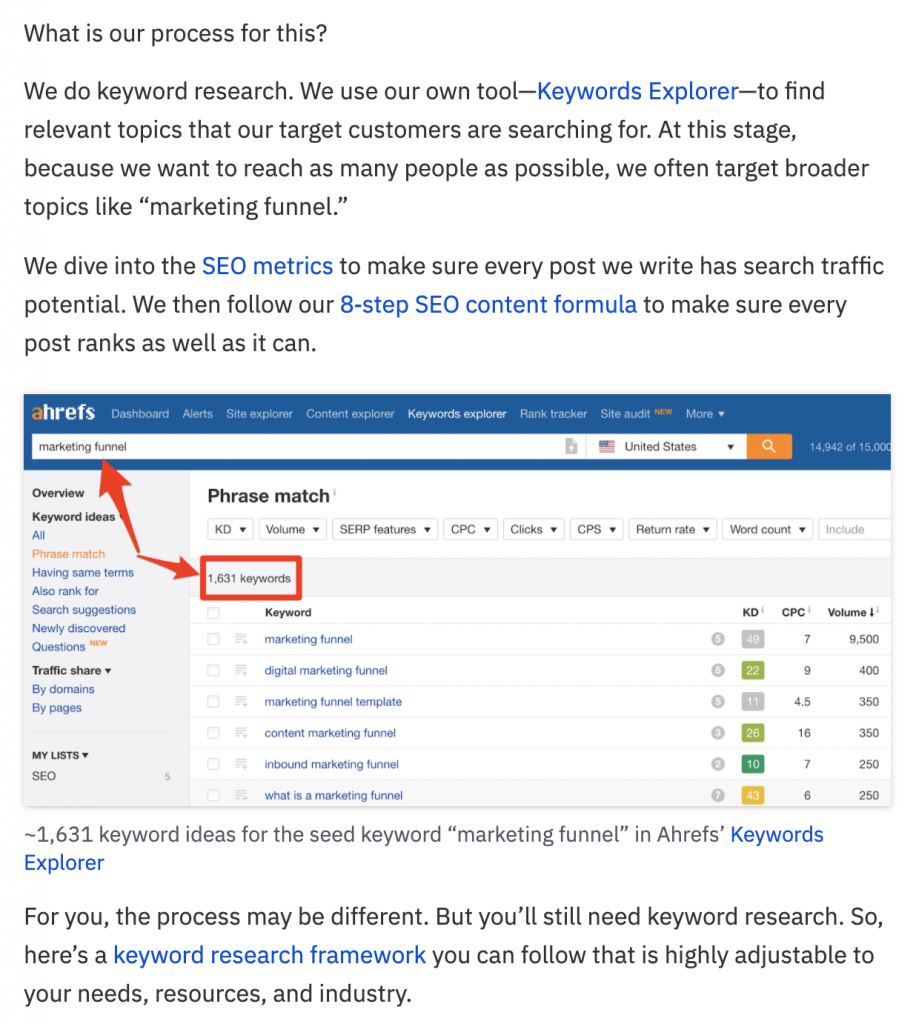
Task: Click the SERP features circle for marketing funnel template
Action: click(x=718, y=701)
